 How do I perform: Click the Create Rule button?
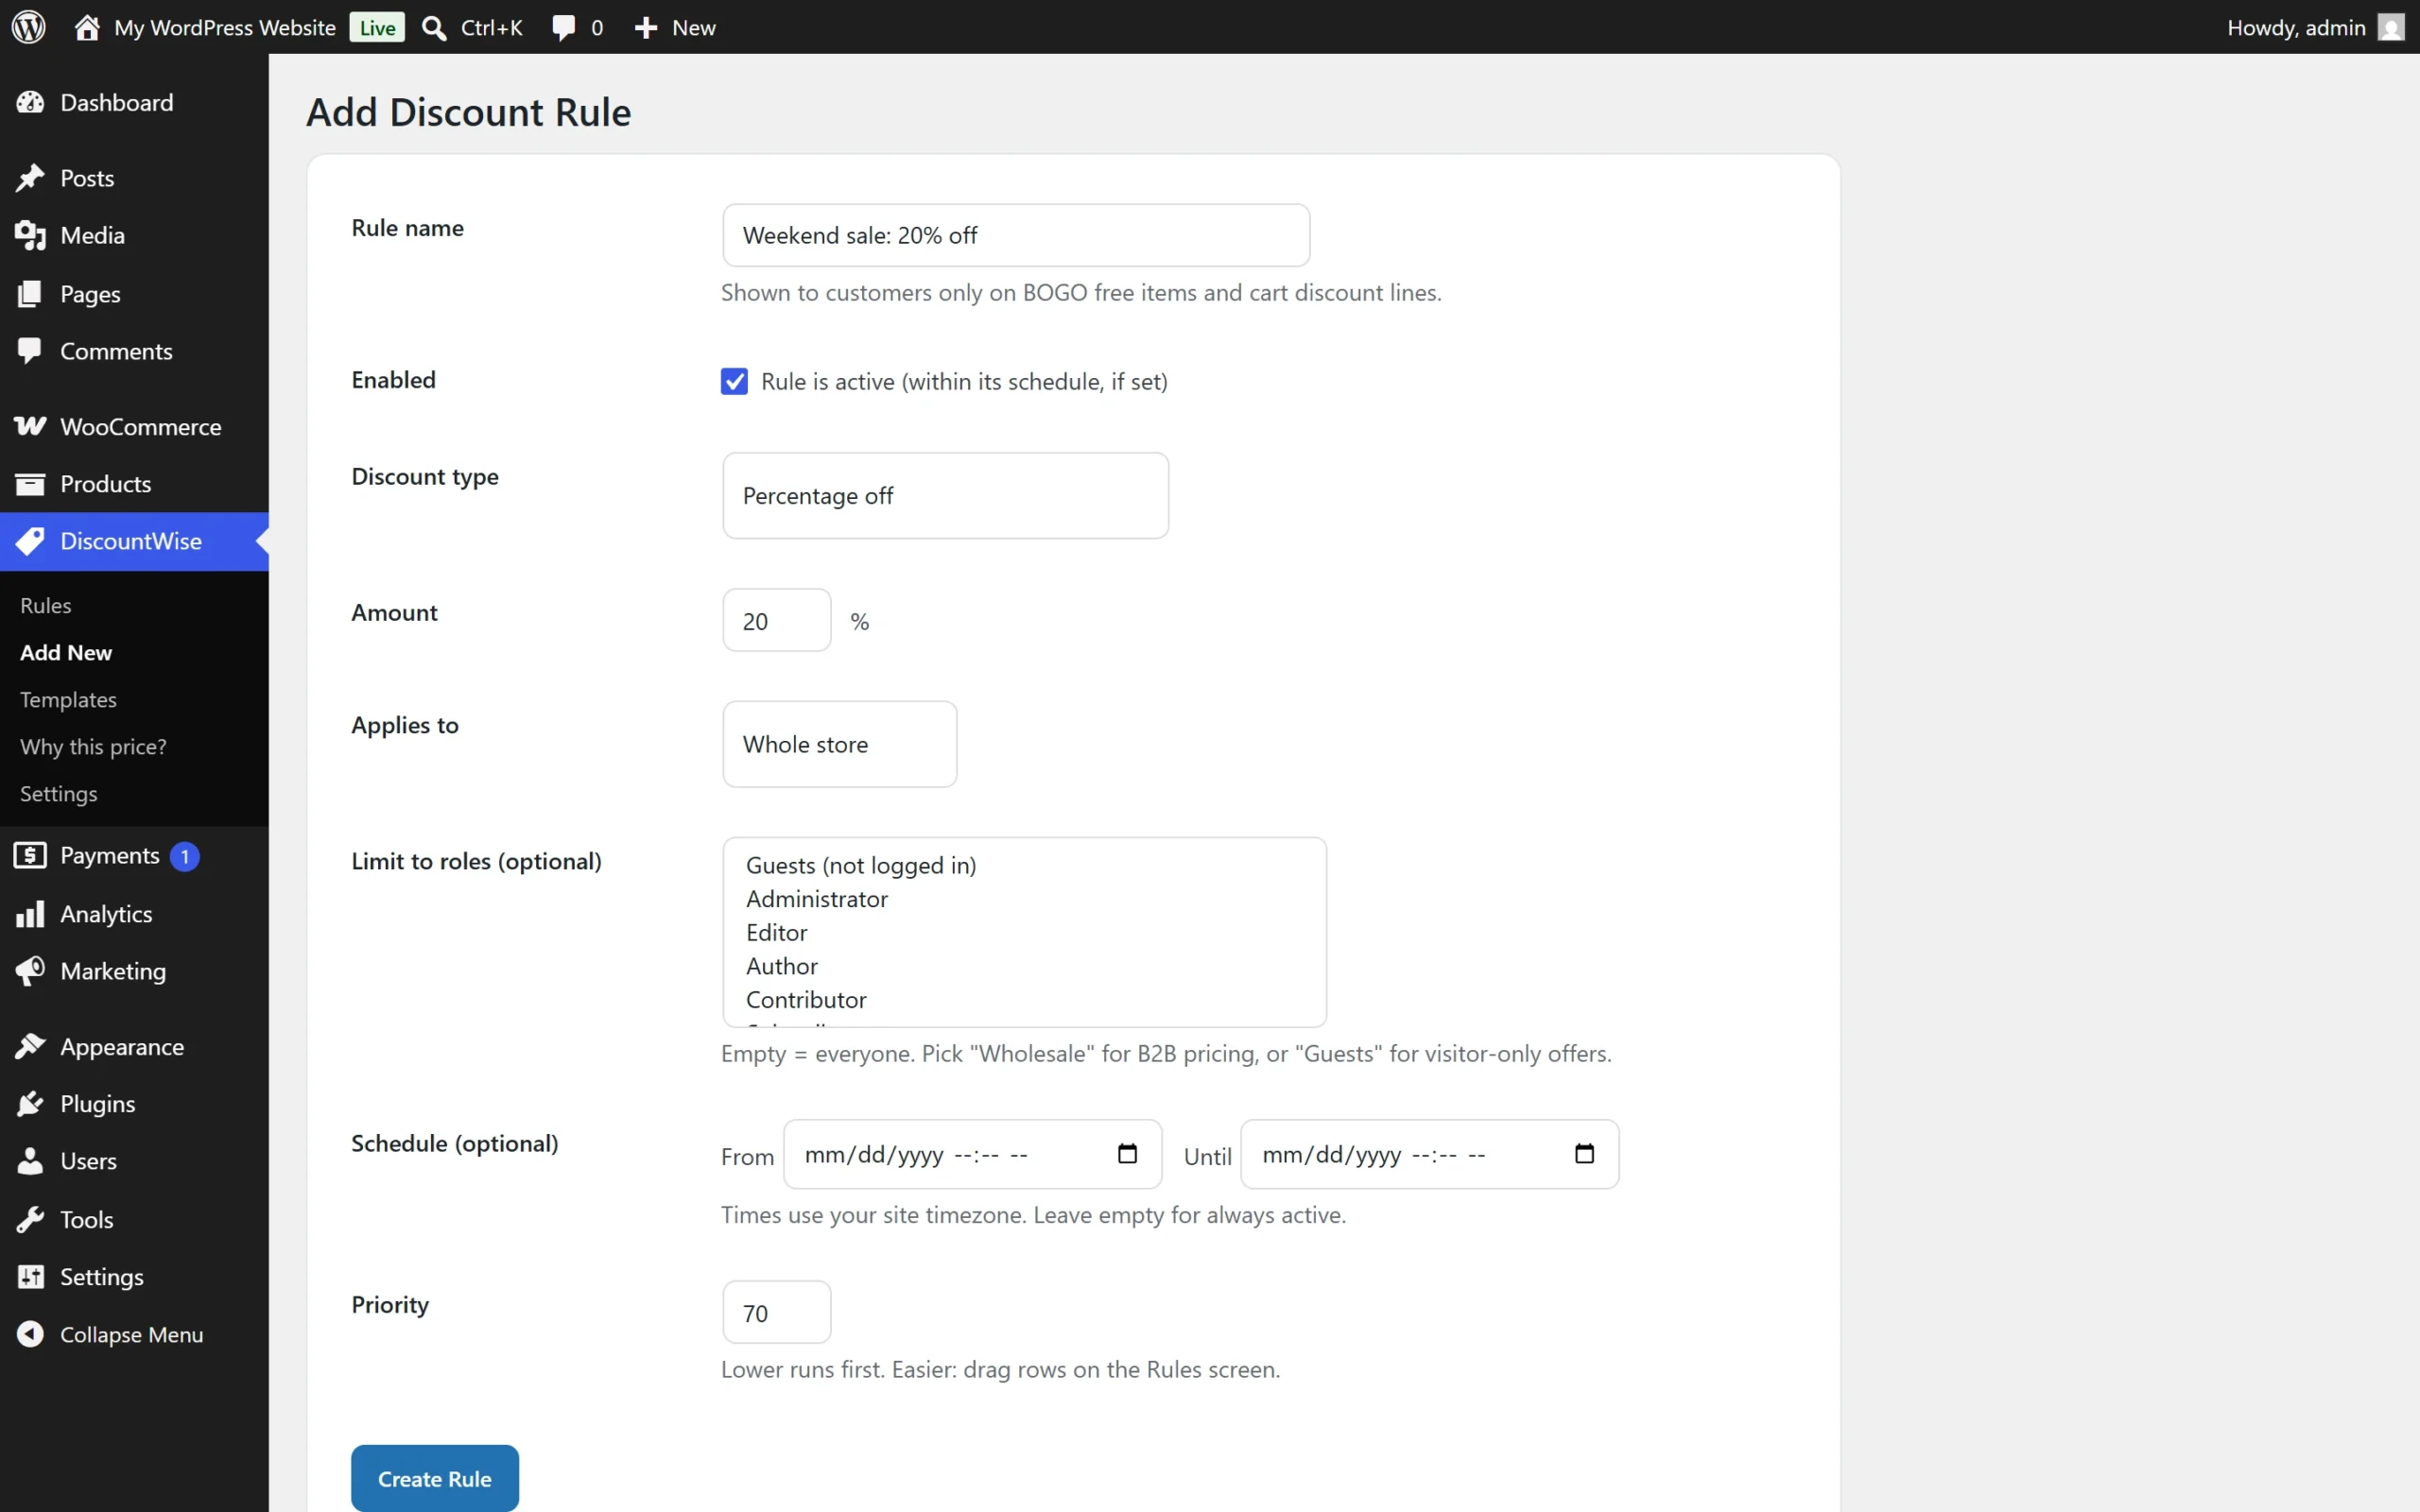[435, 1478]
